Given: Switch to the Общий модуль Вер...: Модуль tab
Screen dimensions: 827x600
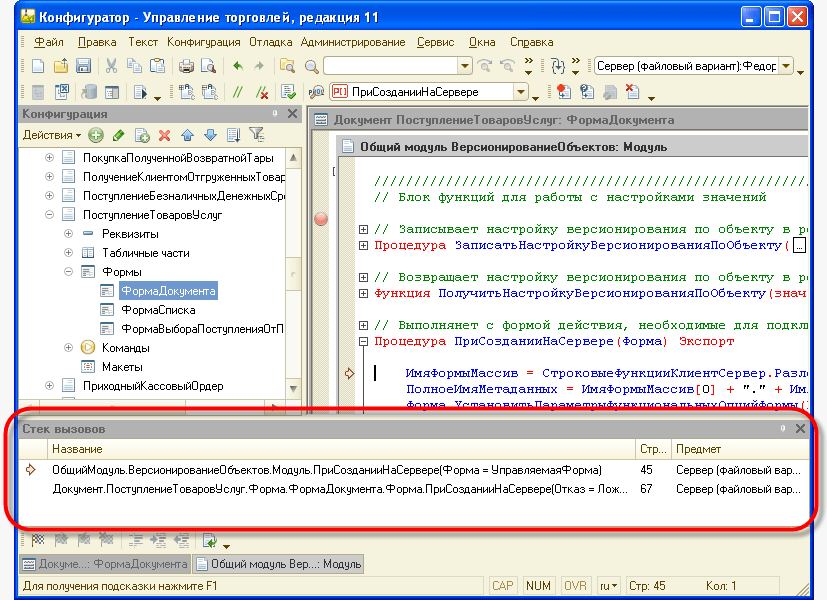Looking at the screenshot, I should tap(278, 564).
